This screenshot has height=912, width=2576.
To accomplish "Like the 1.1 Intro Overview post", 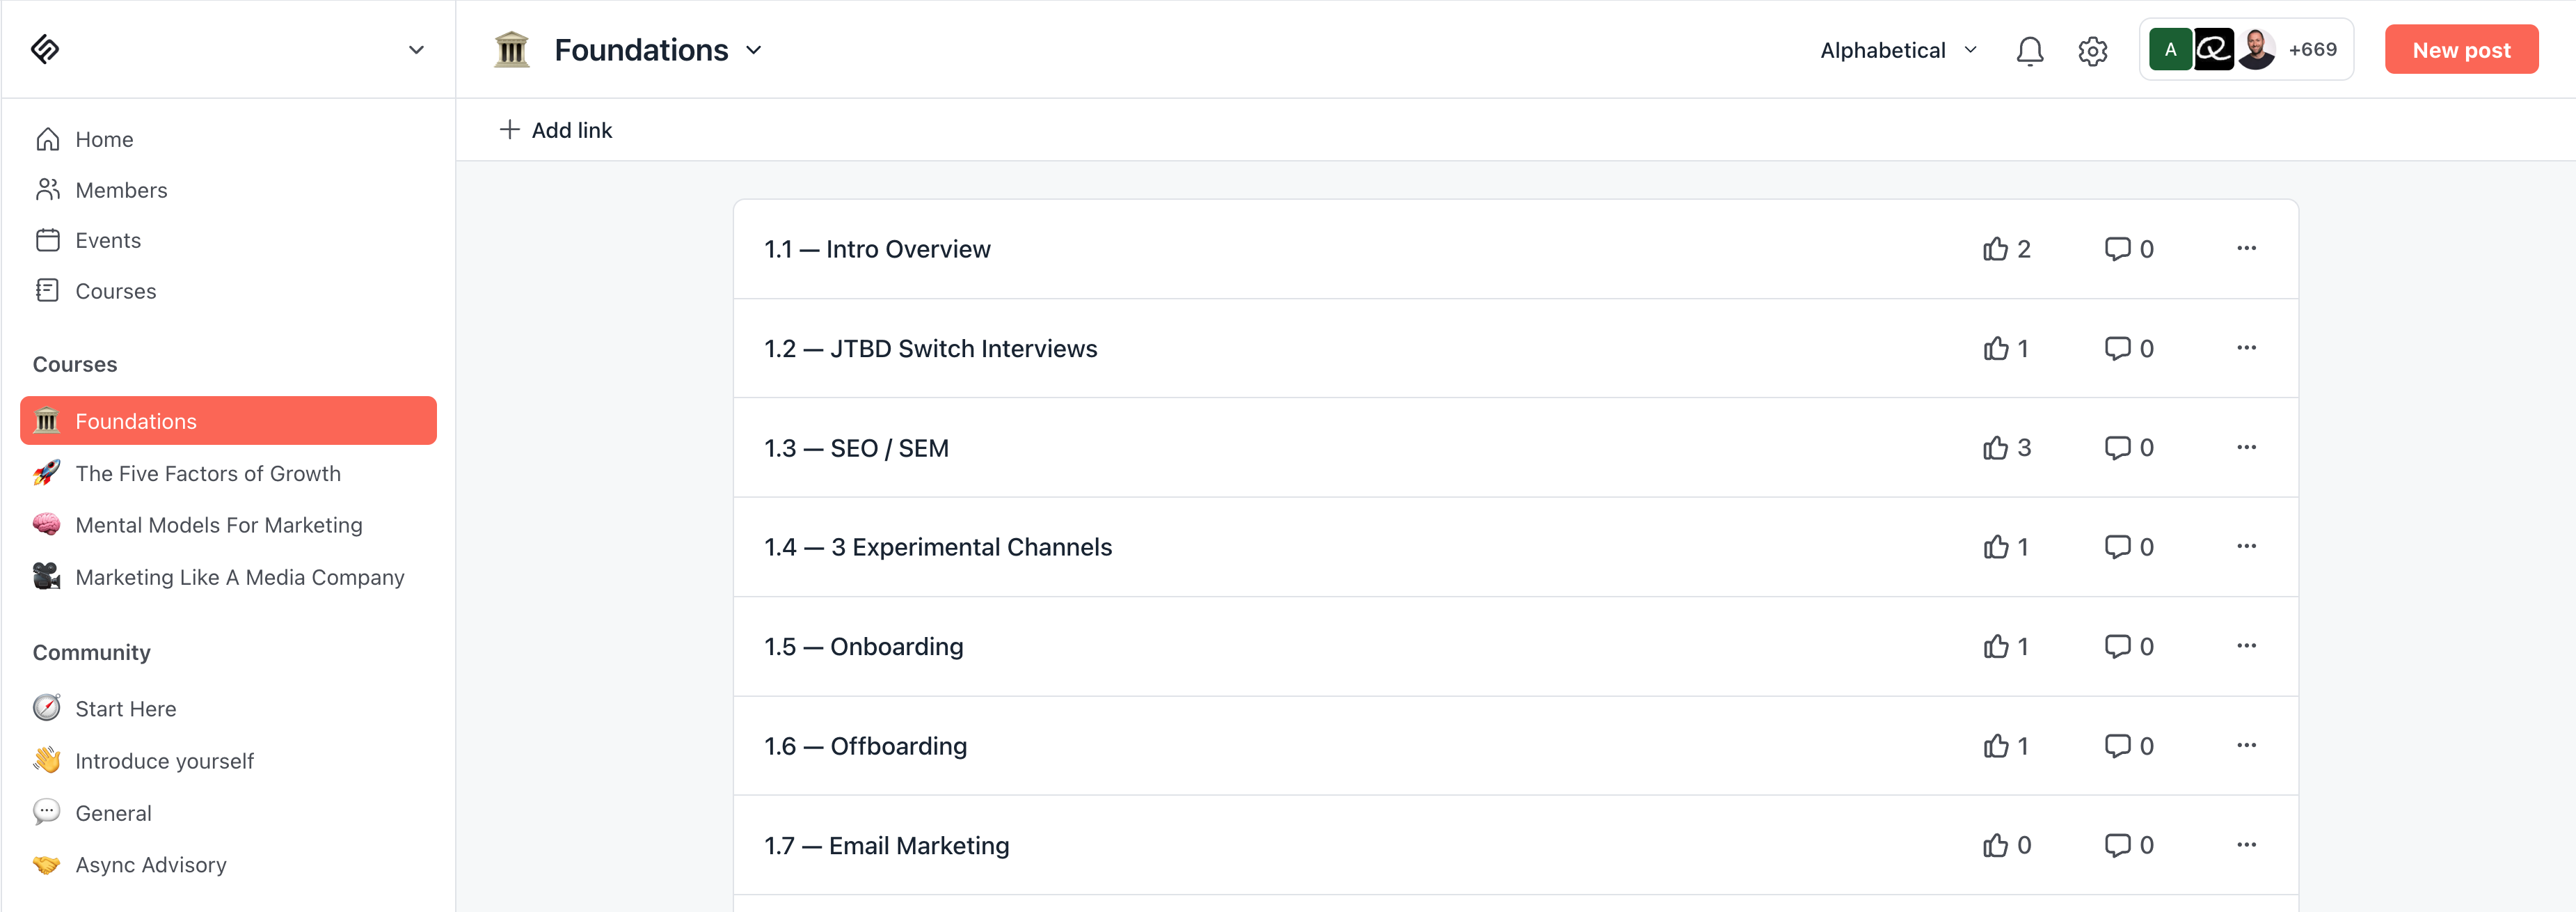I will (1995, 249).
